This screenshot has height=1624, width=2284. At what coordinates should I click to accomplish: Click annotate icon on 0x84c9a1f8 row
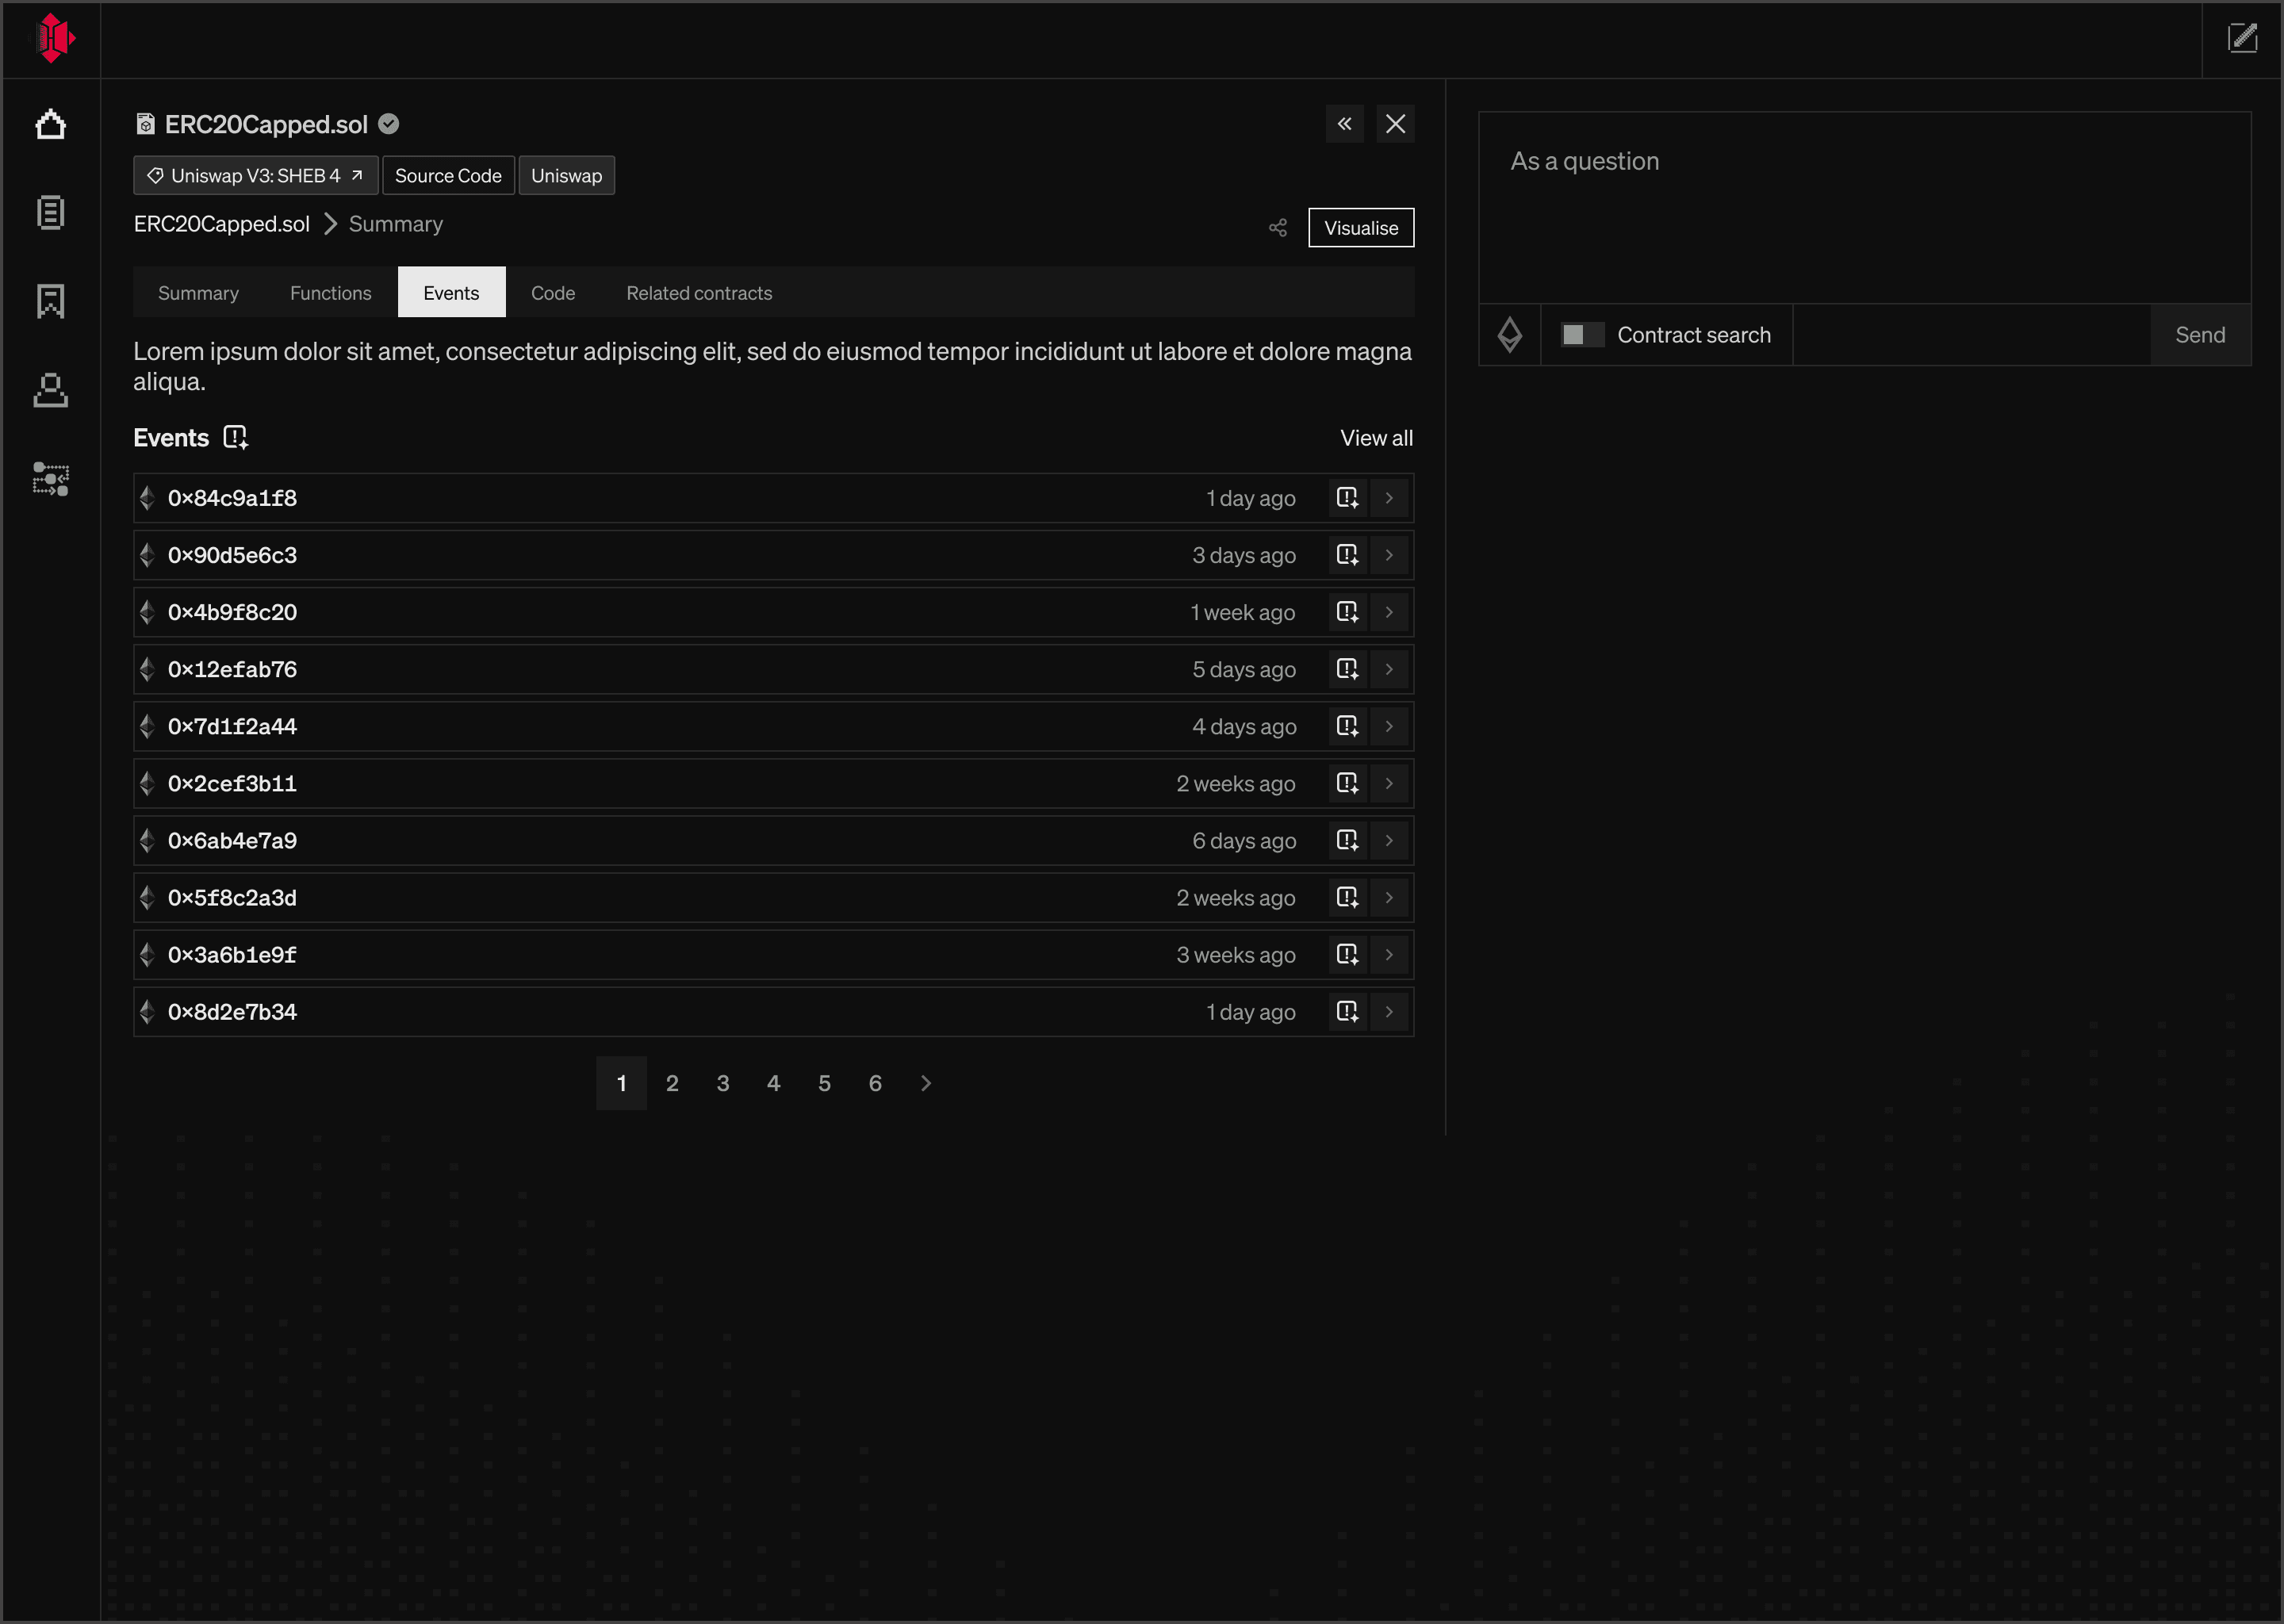(x=1347, y=498)
